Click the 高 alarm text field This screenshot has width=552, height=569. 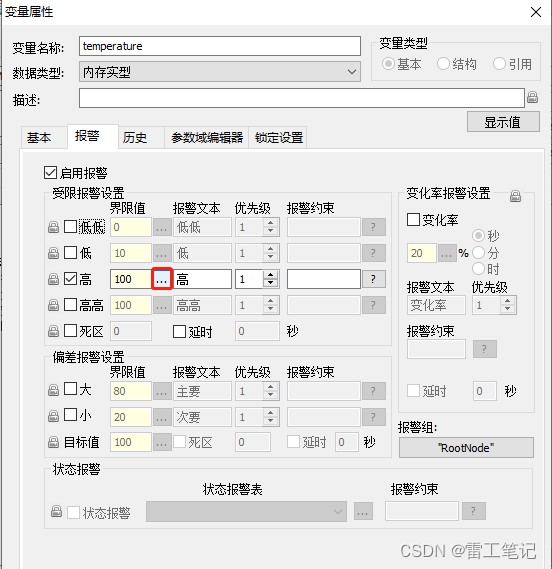pos(203,279)
